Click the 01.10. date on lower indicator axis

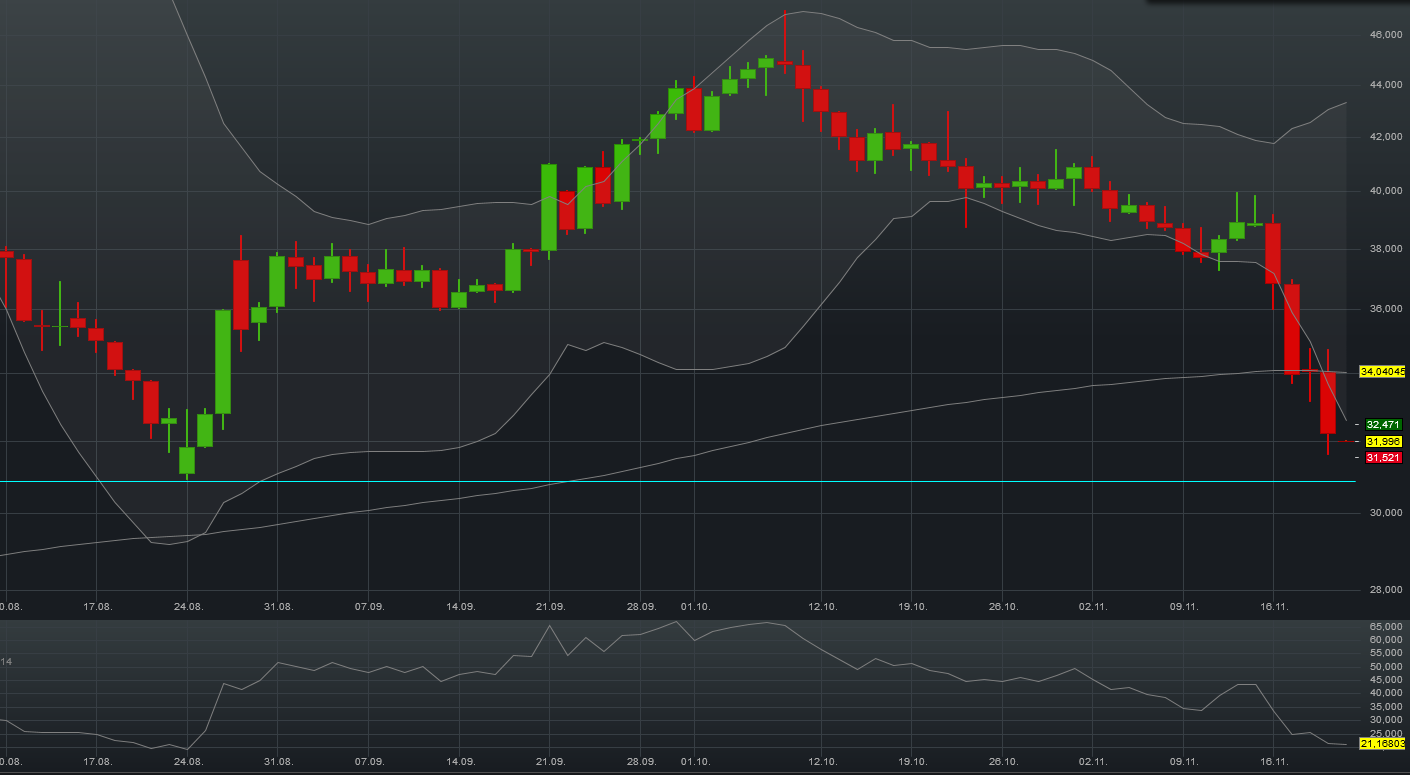pyautogui.click(x=695, y=761)
